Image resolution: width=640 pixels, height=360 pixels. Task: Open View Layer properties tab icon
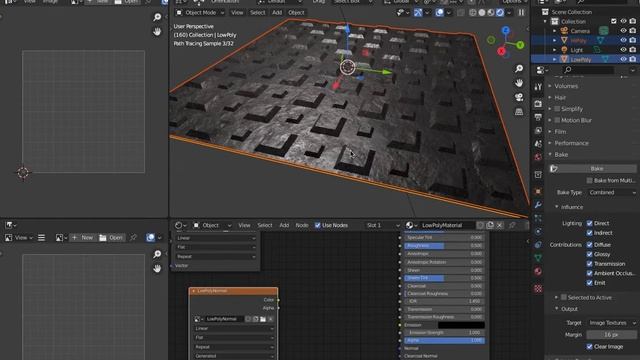click(538, 130)
